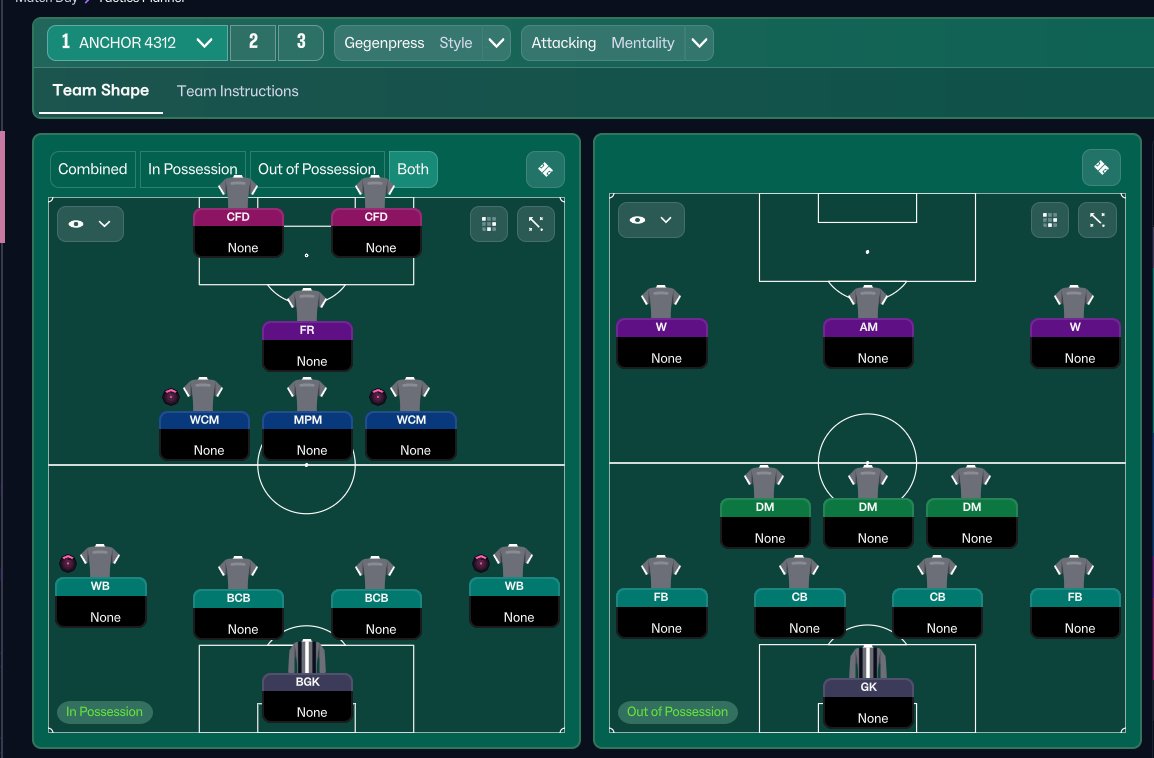Viewport: 1154px width, 758px height.
Task: Toggle eye visibility on In Possession pitch
Action: 76,224
